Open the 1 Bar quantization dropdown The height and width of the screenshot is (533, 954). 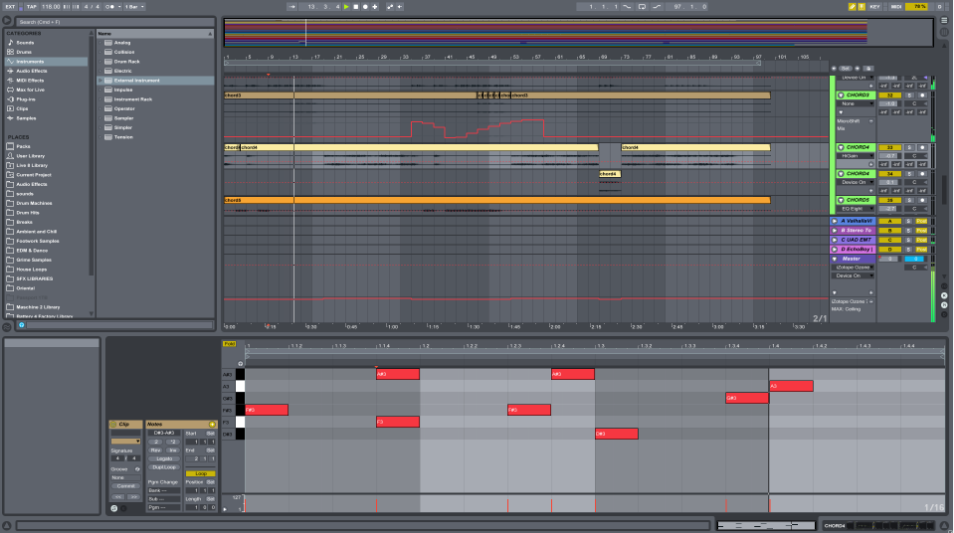134,7
